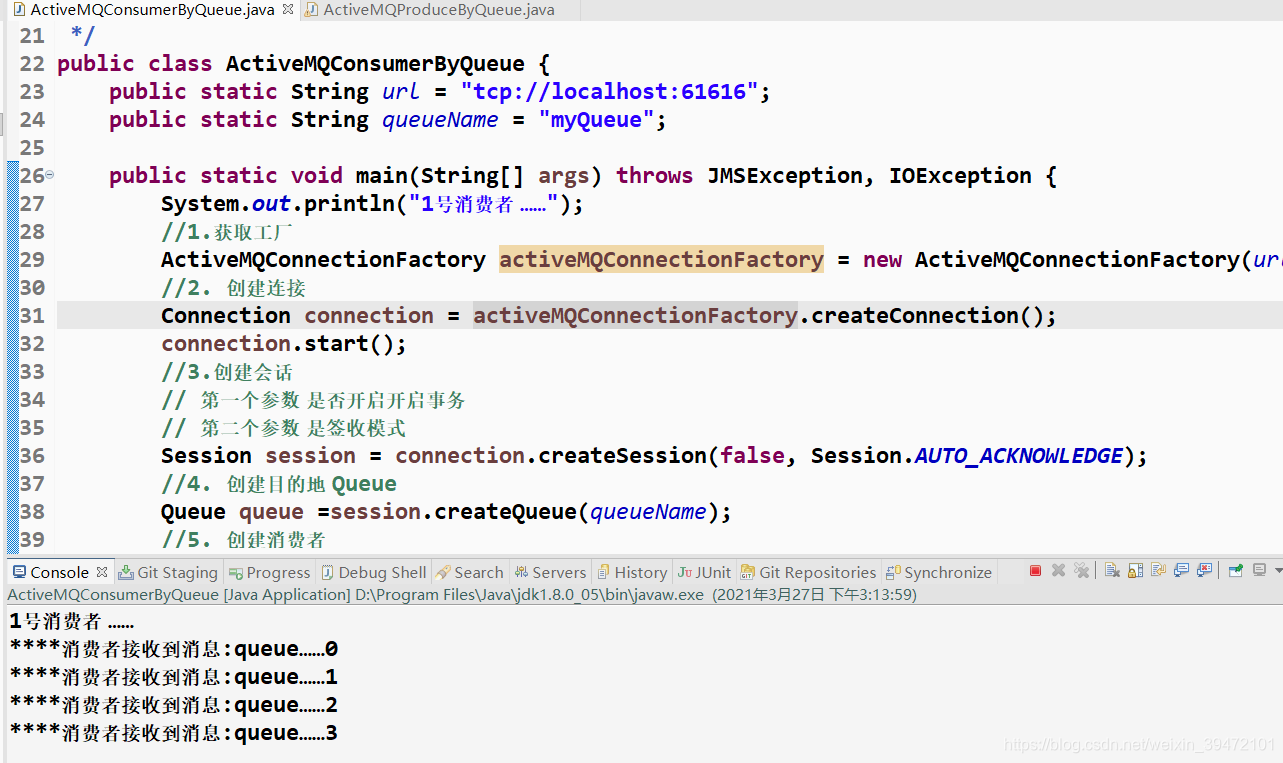Click AUTO_ACKNOWLEDGE constant on line 36
The height and width of the screenshot is (763, 1283).
[x=1019, y=456]
